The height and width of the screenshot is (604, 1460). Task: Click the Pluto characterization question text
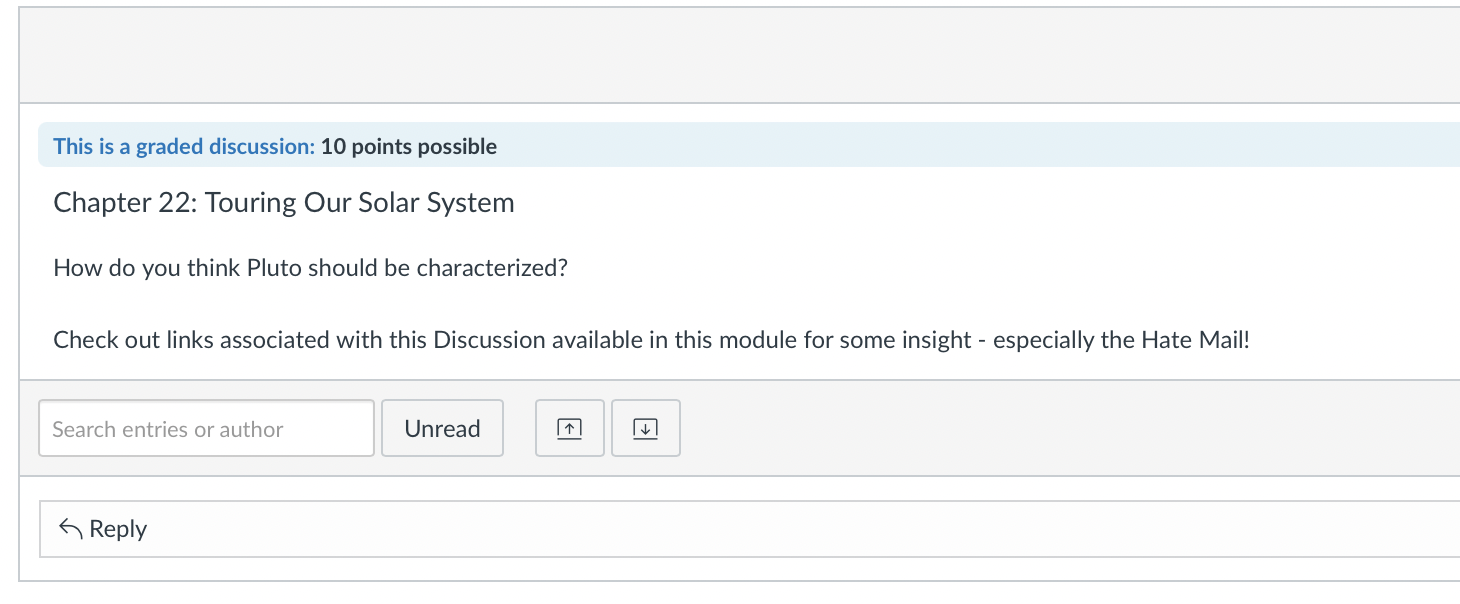tap(310, 268)
